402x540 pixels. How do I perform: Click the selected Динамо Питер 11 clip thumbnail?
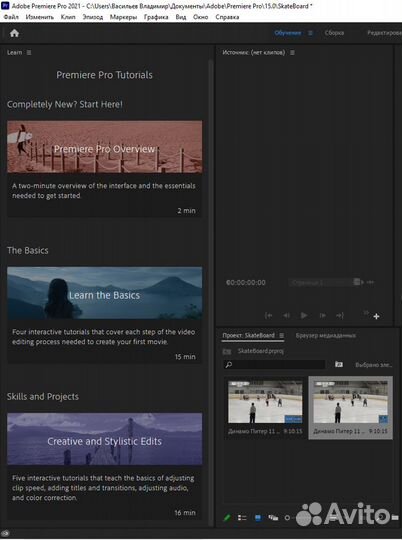[x=350, y=402]
